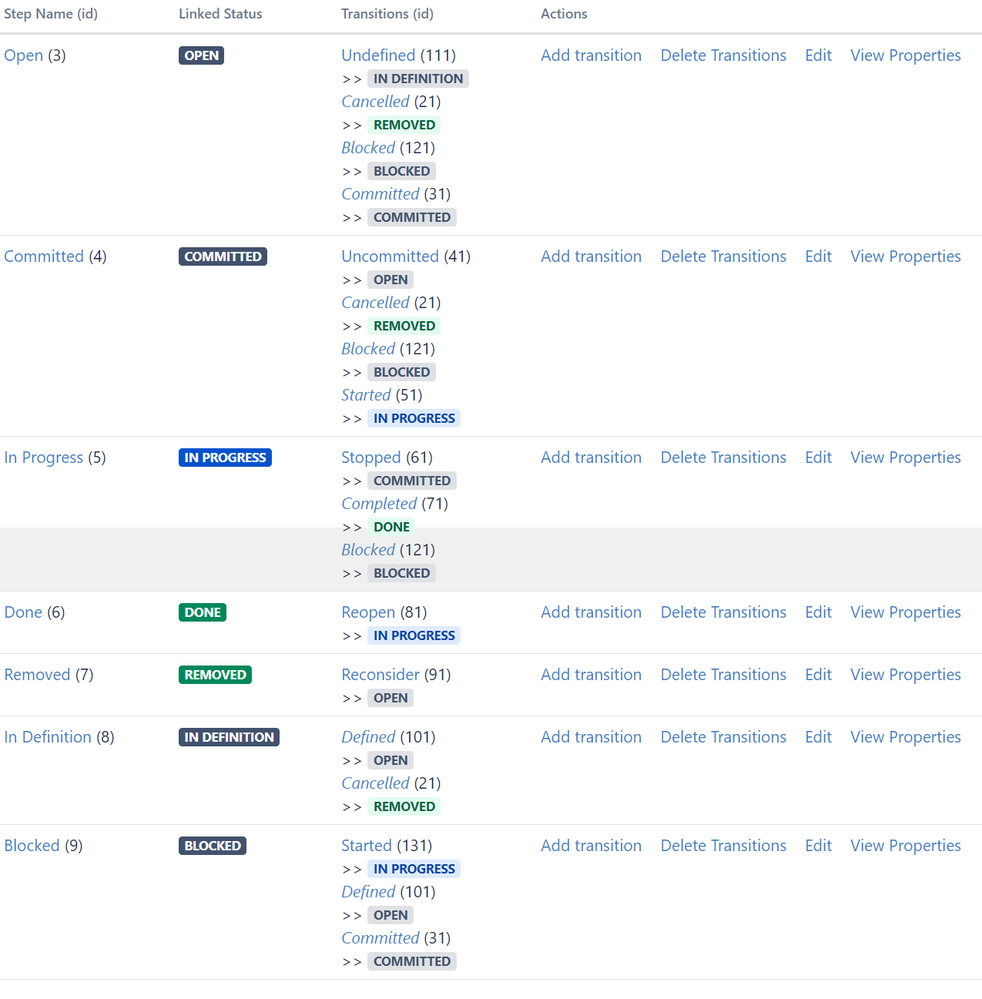This screenshot has width=982, height=999.
Task: Open the Started transition in the Blocked row
Action: 366,845
